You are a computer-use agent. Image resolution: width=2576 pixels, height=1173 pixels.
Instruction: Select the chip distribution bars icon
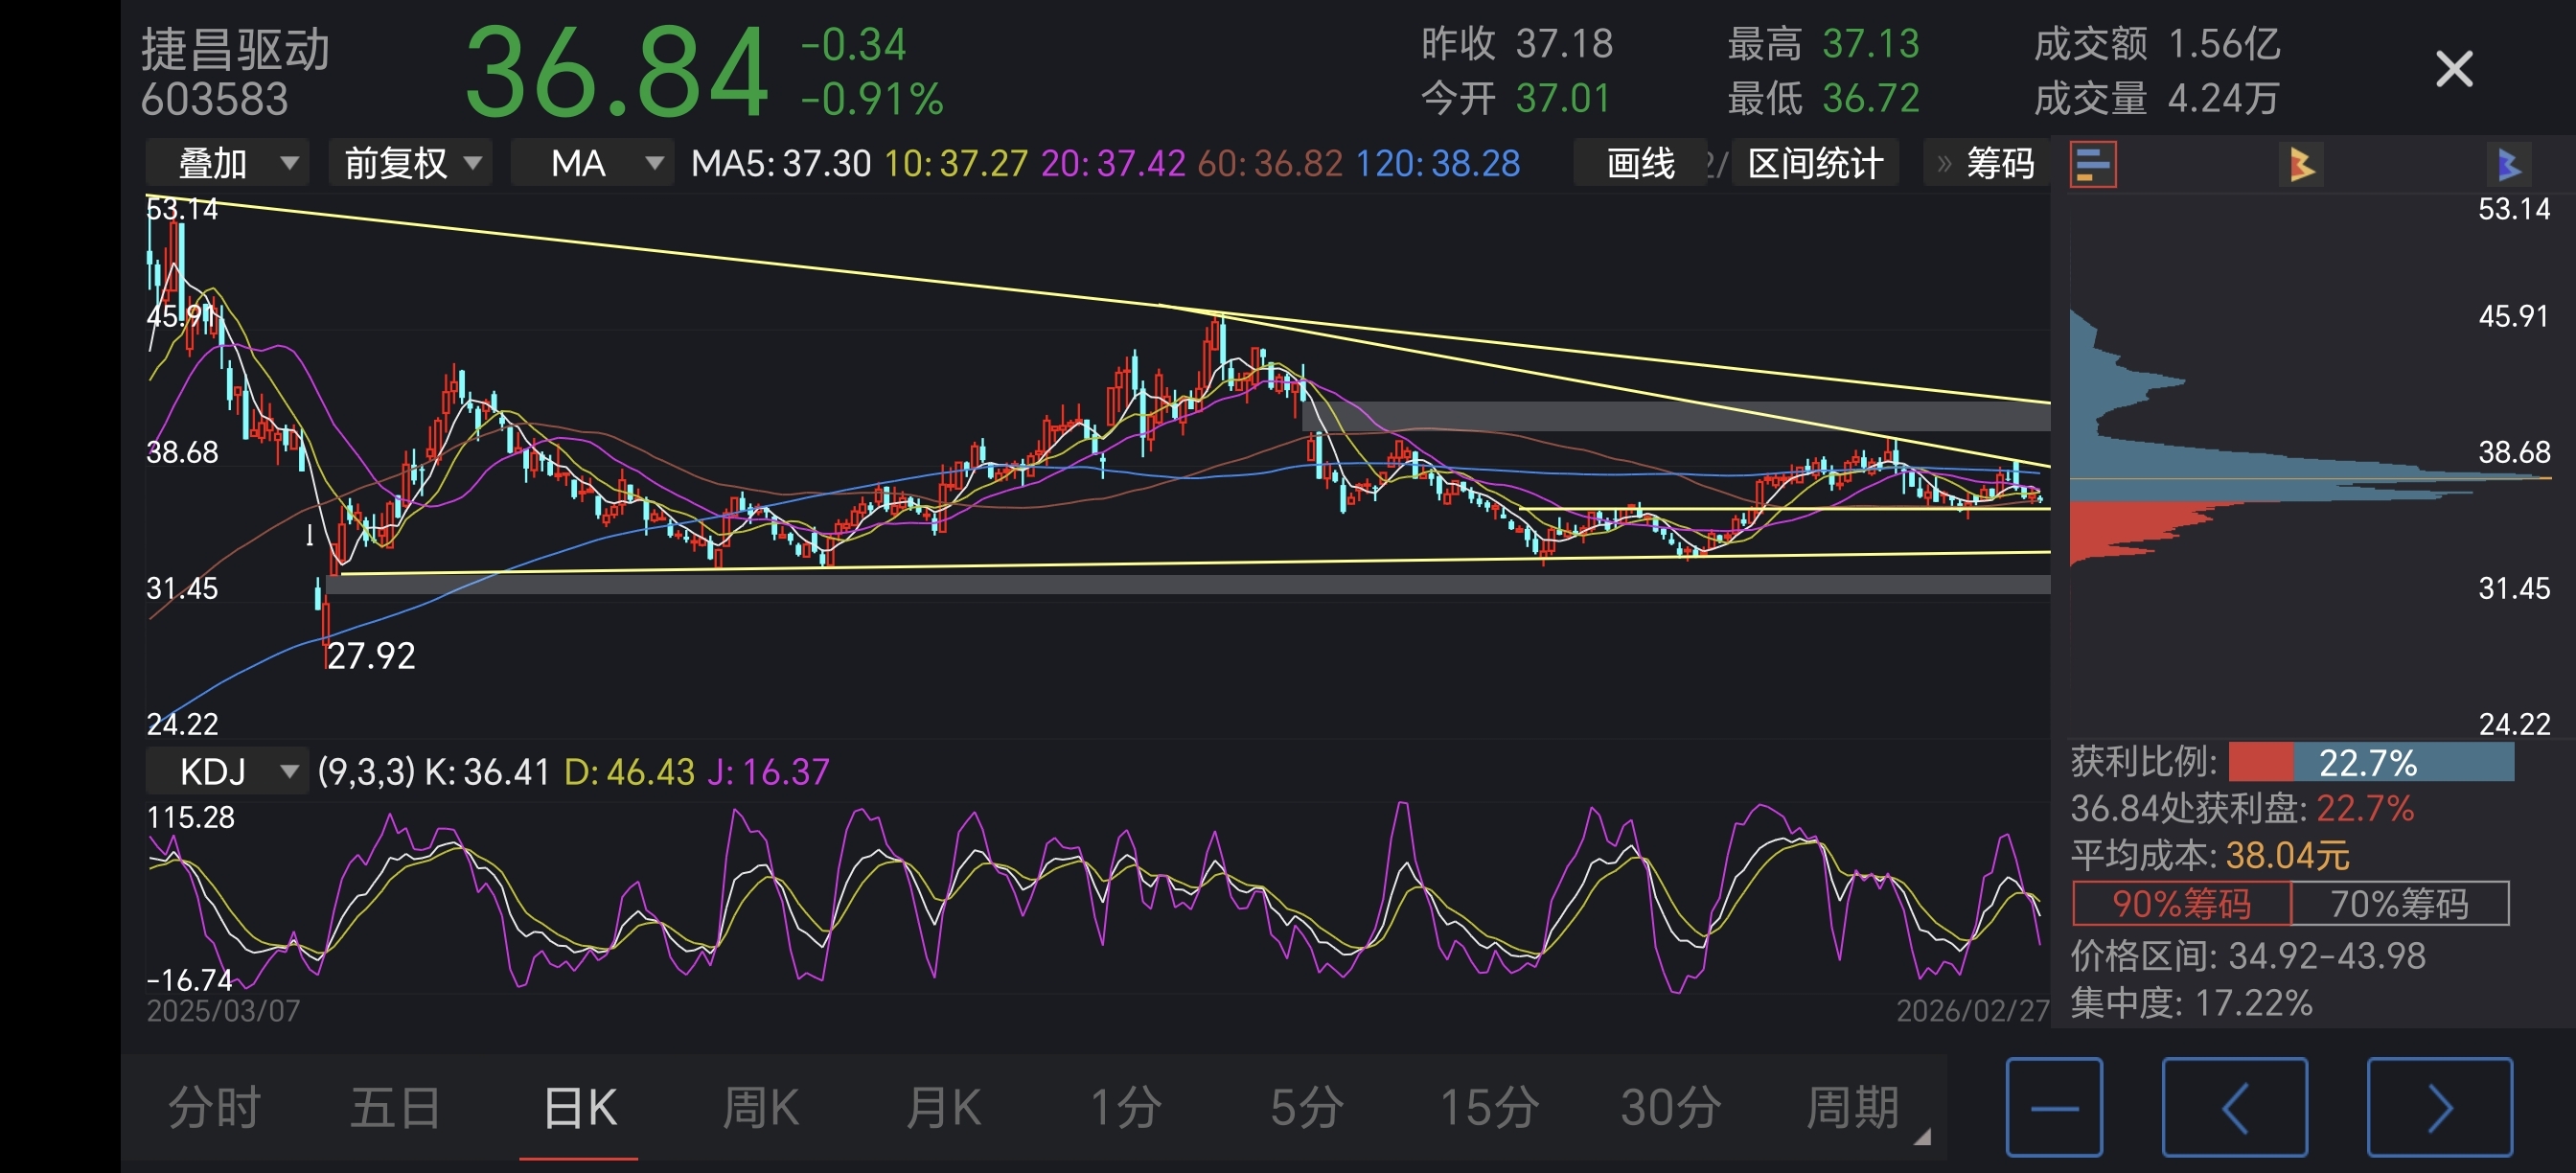(2092, 164)
